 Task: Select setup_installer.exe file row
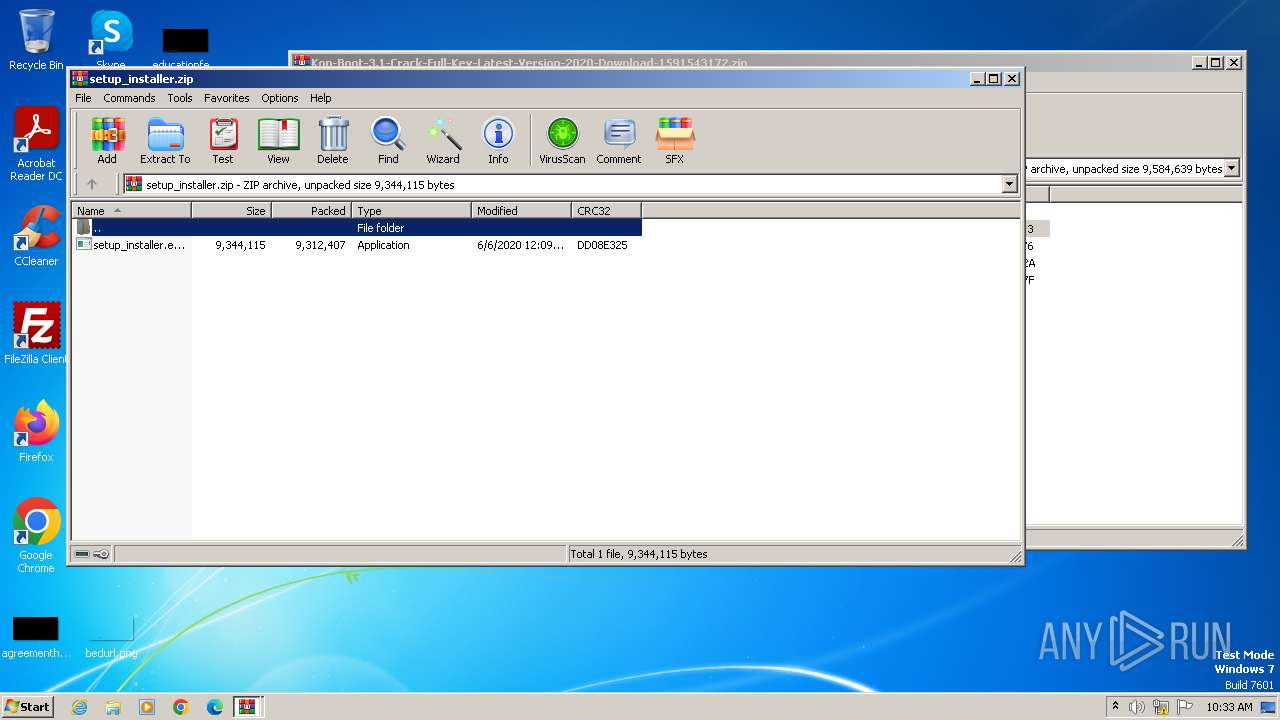357,245
